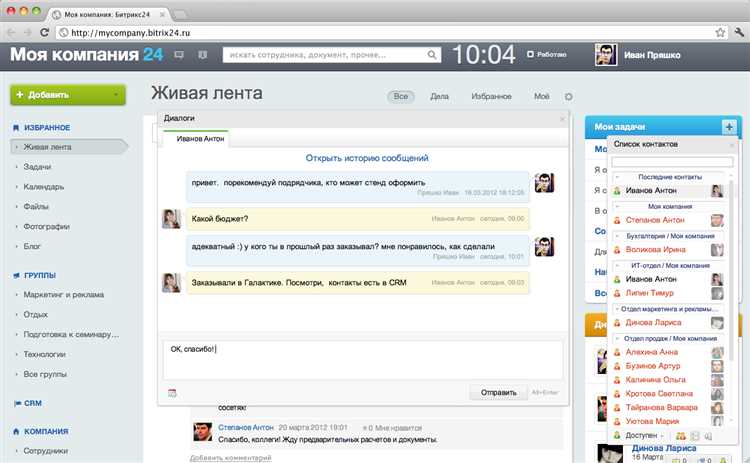Click the groups icon at contact list bottom
This screenshot has width=750, height=463.
681,436
